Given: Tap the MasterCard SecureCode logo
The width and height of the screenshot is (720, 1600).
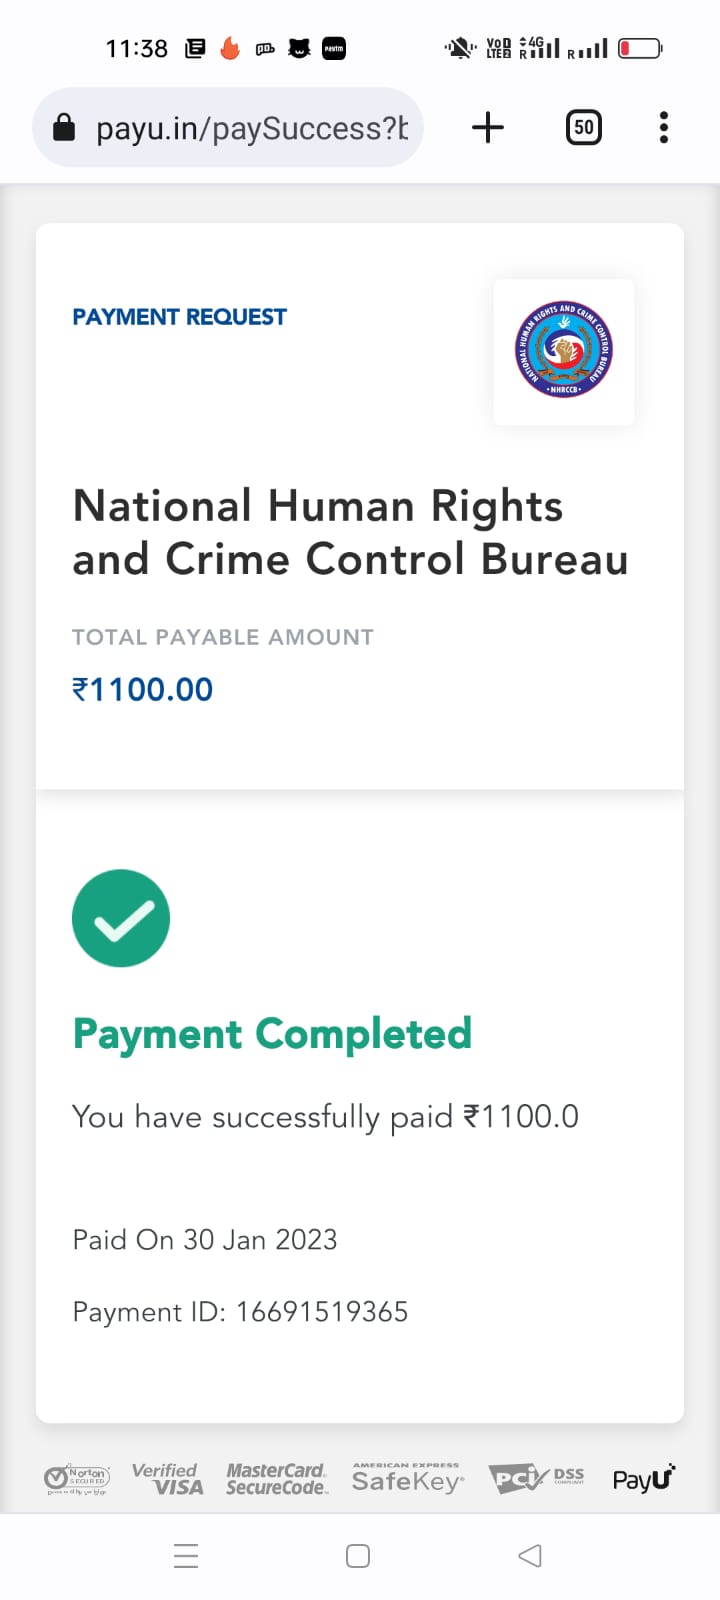Looking at the screenshot, I should click(276, 1478).
